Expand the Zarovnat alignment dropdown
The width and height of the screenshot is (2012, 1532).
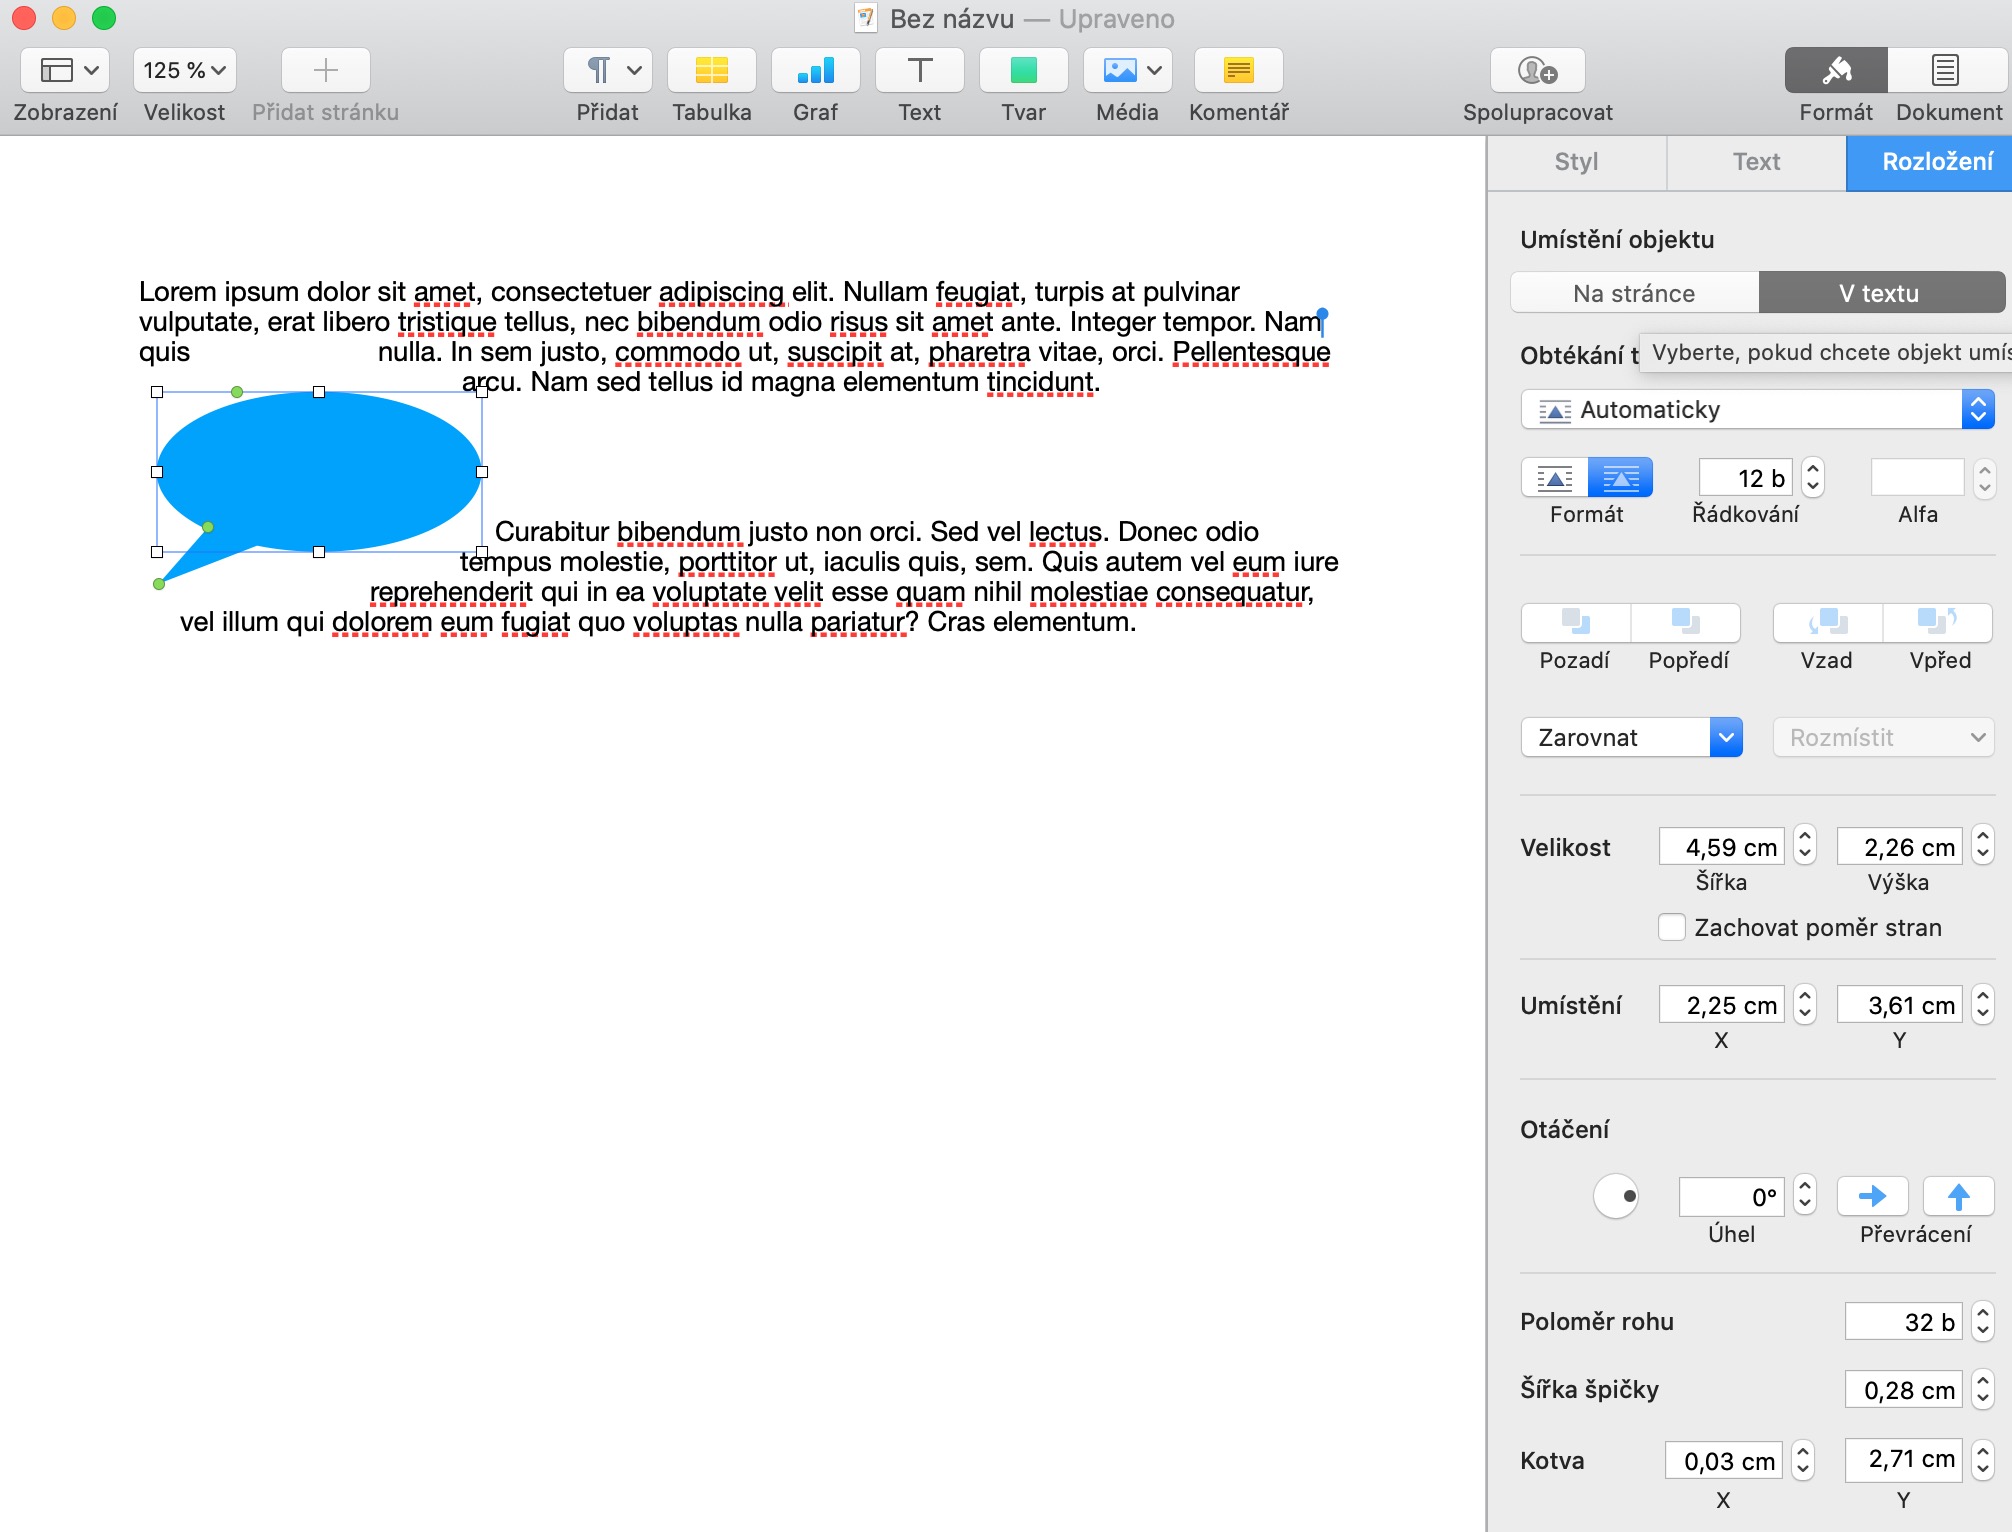(1631, 738)
